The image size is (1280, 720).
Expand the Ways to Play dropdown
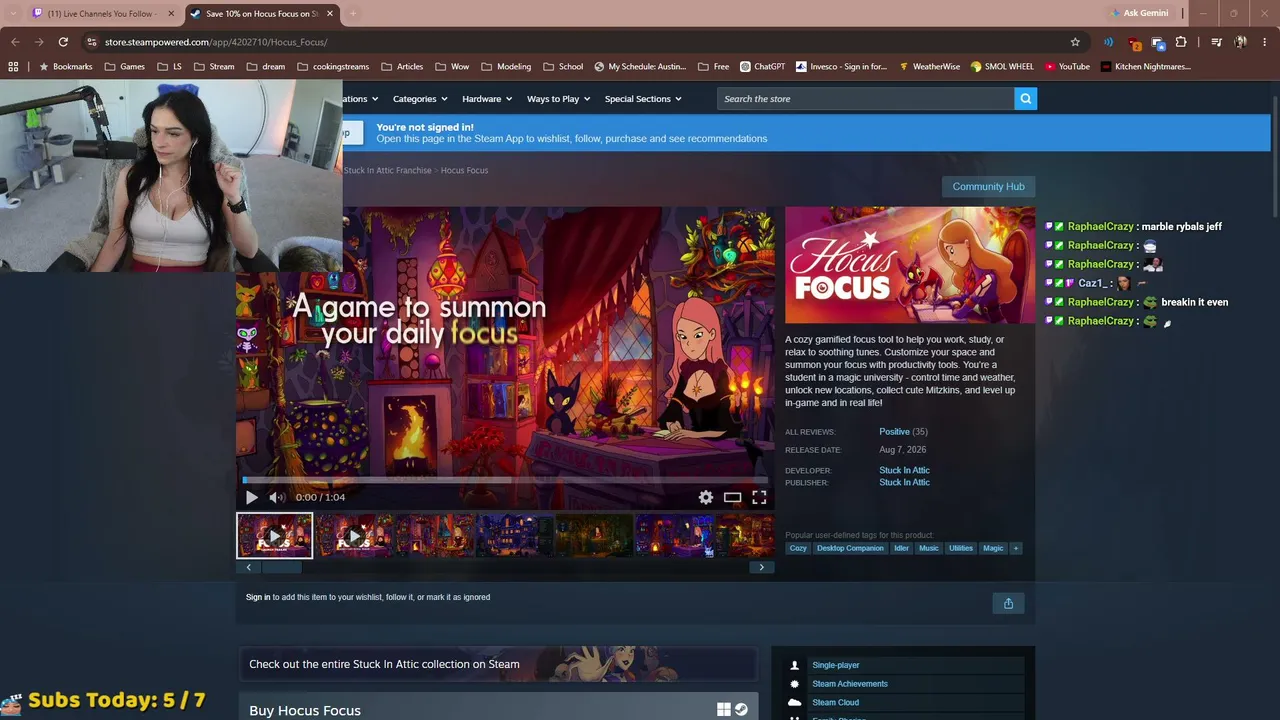point(559,99)
